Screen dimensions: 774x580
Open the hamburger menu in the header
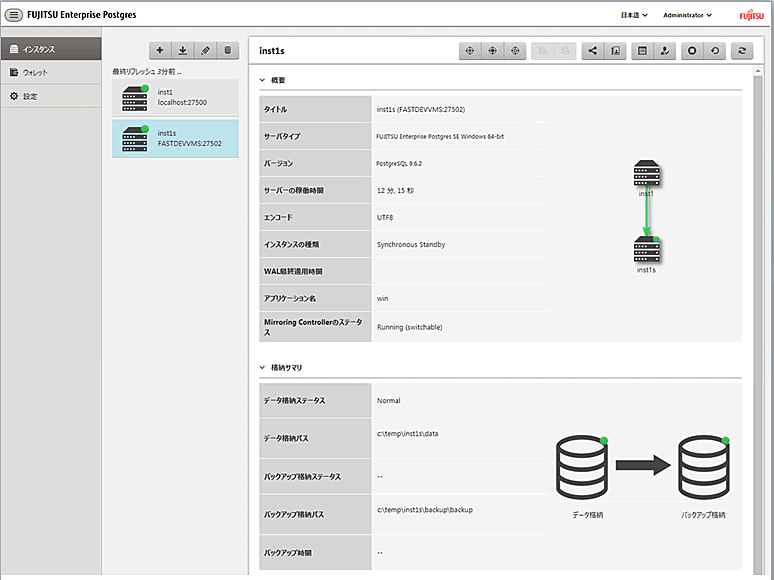tap(13, 15)
